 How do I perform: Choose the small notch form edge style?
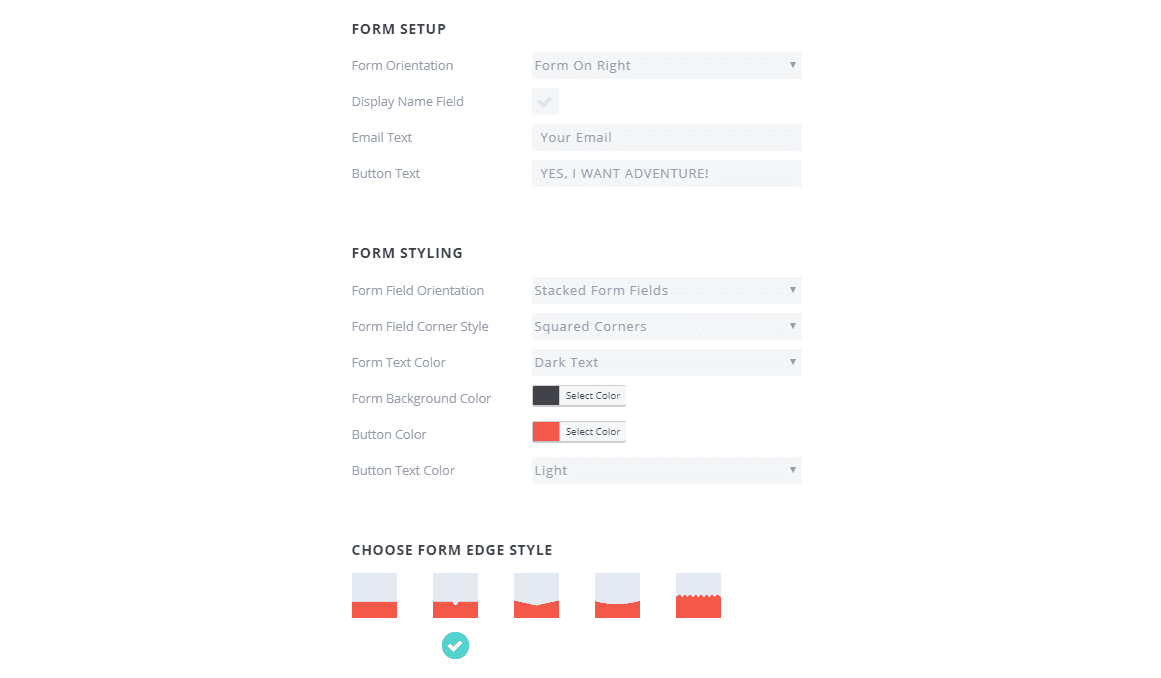tap(455, 595)
